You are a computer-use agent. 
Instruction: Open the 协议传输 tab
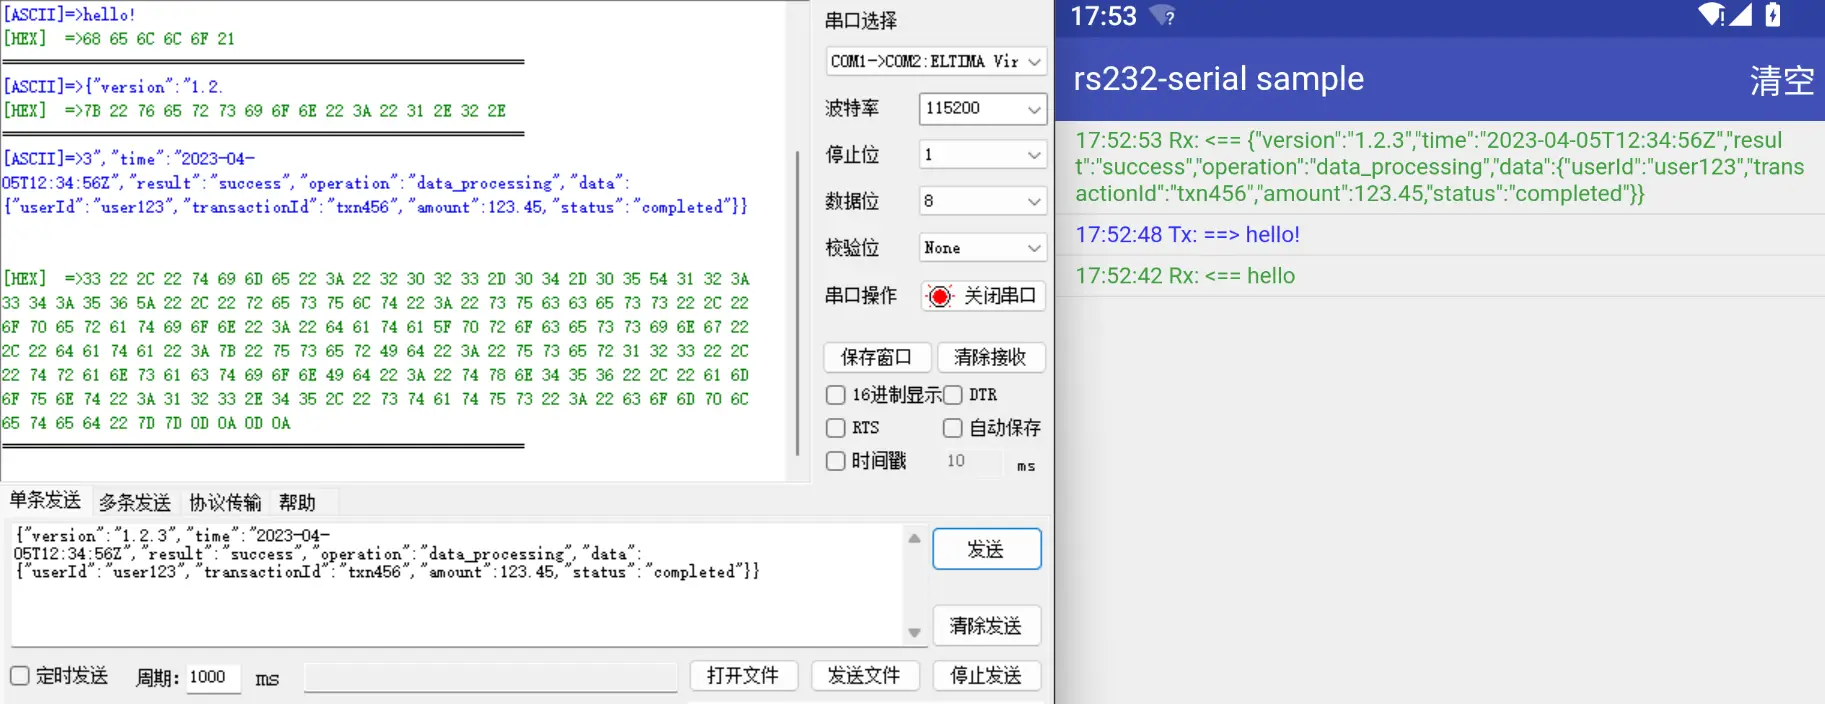pos(225,502)
